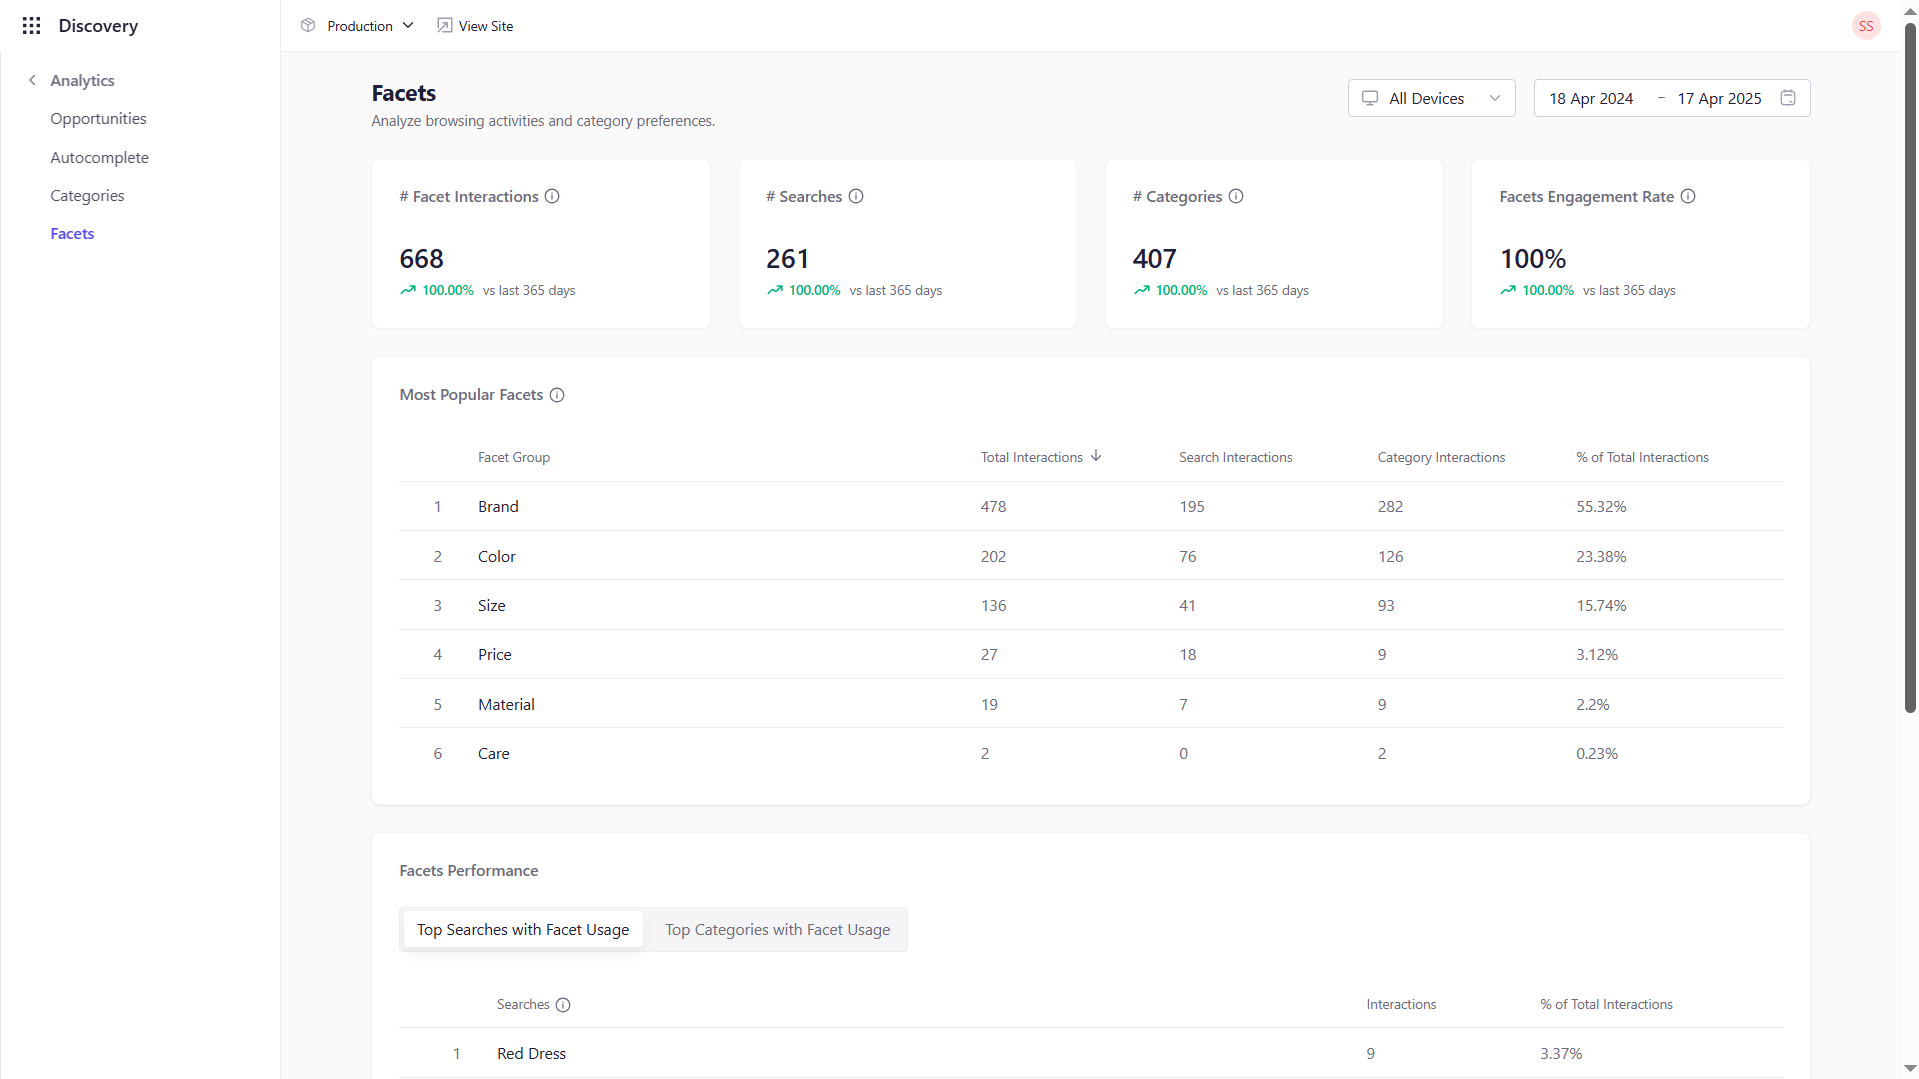The height and width of the screenshot is (1079, 1919).
Task: Show info for Categories metric card
Action: click(x=1236, y=196)
